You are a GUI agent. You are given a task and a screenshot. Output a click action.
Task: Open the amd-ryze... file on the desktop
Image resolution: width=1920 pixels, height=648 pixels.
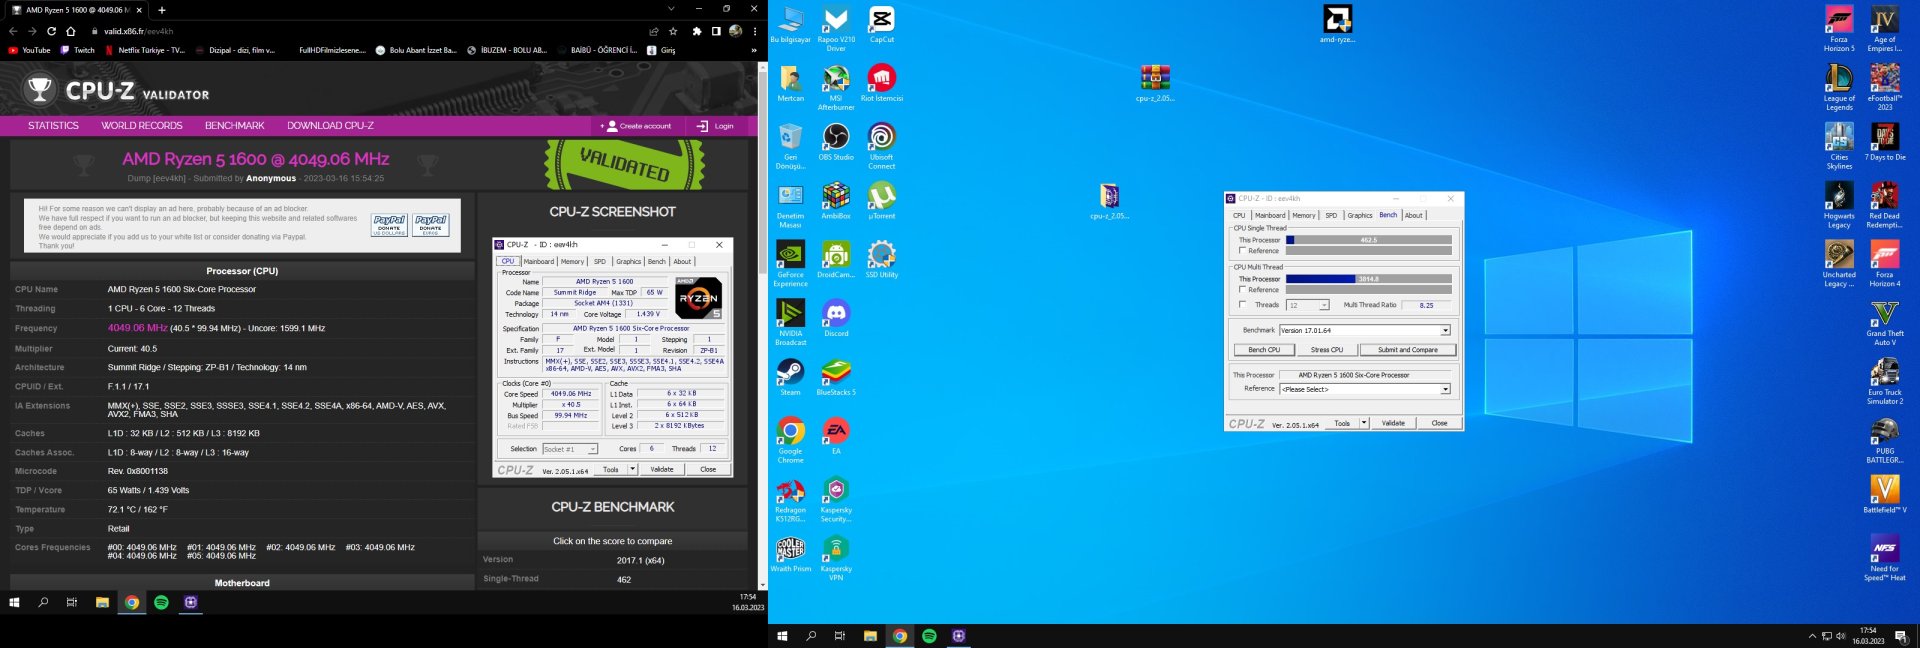pyautogui.click(x=1337, y=26)
